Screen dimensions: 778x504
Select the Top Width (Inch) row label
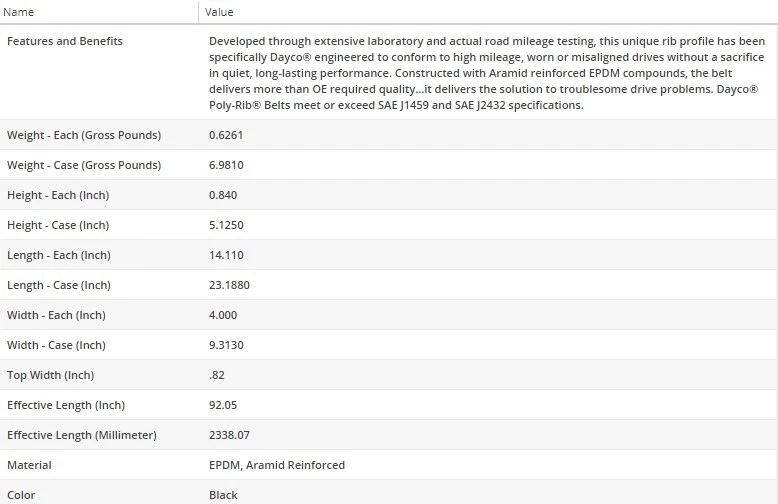tap(50, 375)
